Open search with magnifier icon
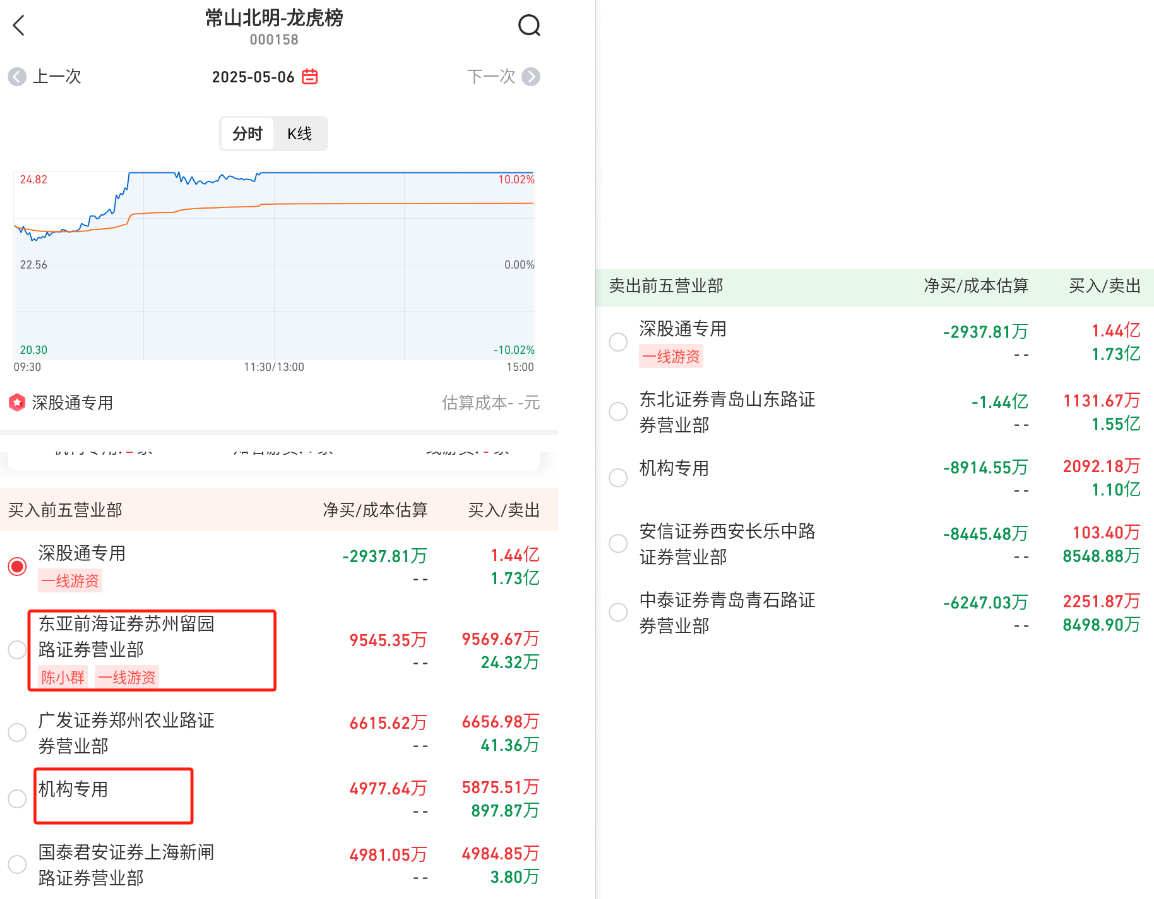Image resolution: width=1154 pixels, height=899 pixels. (x=529, y=26)
